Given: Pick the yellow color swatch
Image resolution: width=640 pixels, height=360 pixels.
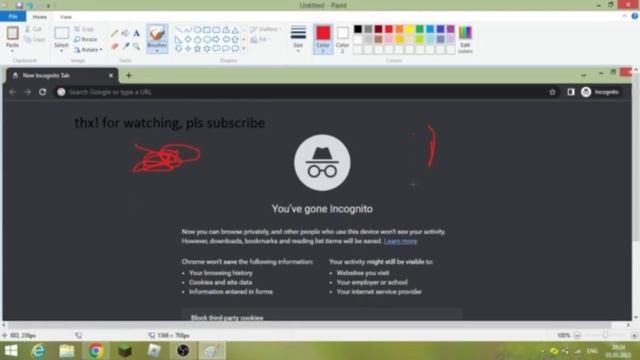Looking at the screenshot, I should coord(409,29).
